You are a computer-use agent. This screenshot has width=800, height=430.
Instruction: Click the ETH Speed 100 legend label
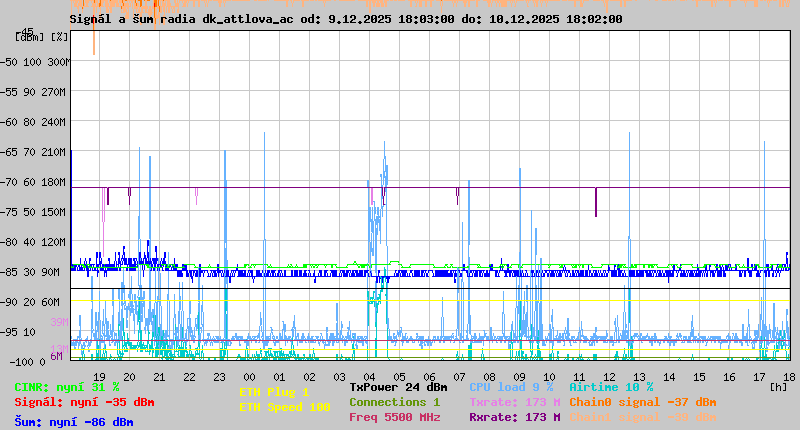tap(284, 407)
